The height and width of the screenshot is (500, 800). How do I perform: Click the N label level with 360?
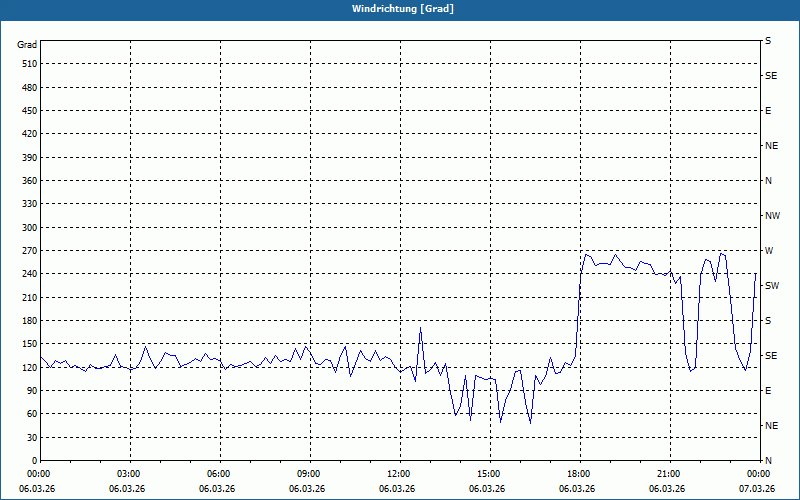point(768,181)
